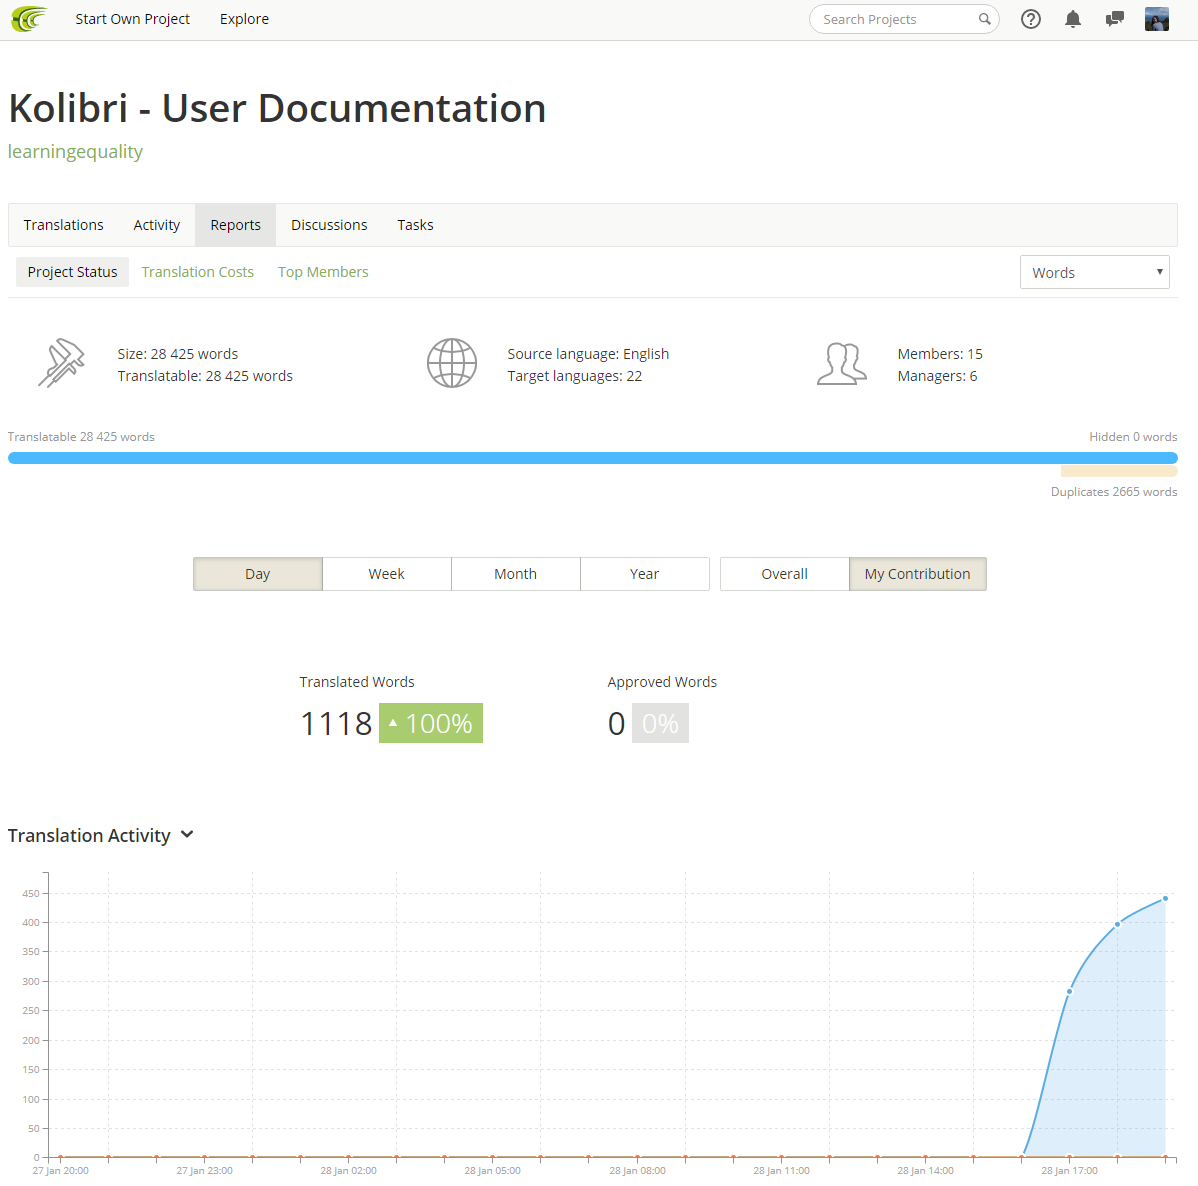Toggle the Overall statistics view
The width and height of the screenshot is (1198, 1186).
(x=784, y=574)
